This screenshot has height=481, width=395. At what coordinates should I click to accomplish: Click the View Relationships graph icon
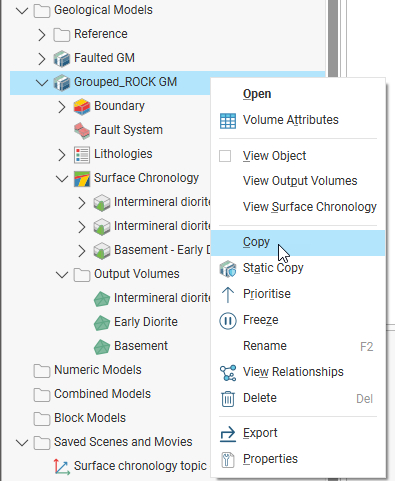(228, 373)
